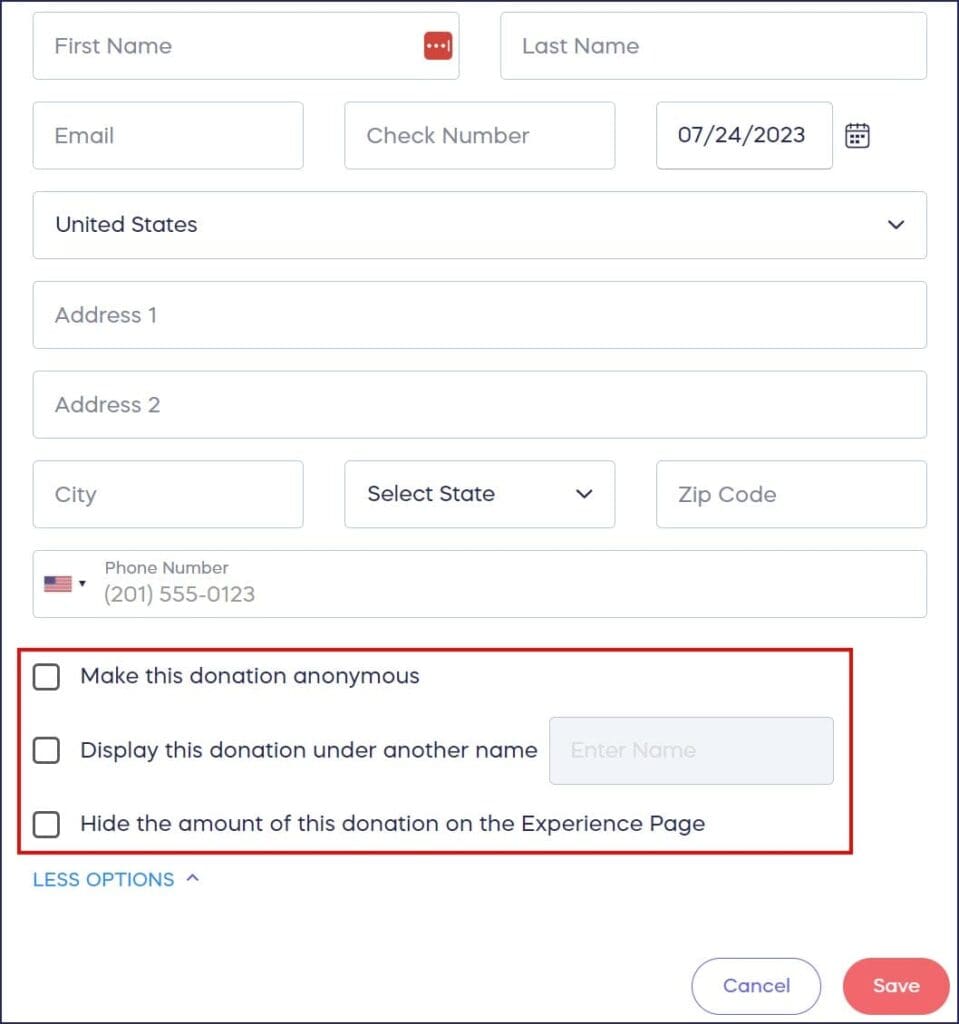Open the calendar date picker icon
959x1024 pixels.
pos(857,135)
